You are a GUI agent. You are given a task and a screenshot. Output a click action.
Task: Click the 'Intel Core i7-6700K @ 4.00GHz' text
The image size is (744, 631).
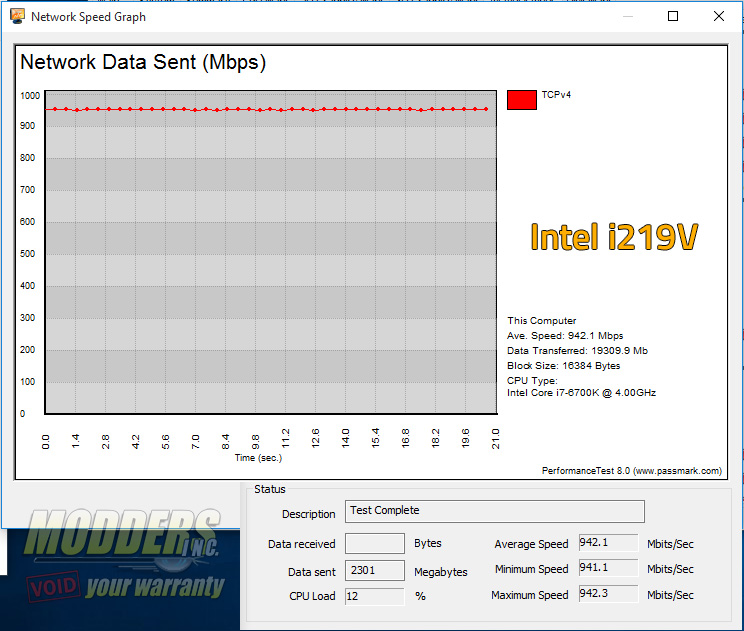pos(581,393)
